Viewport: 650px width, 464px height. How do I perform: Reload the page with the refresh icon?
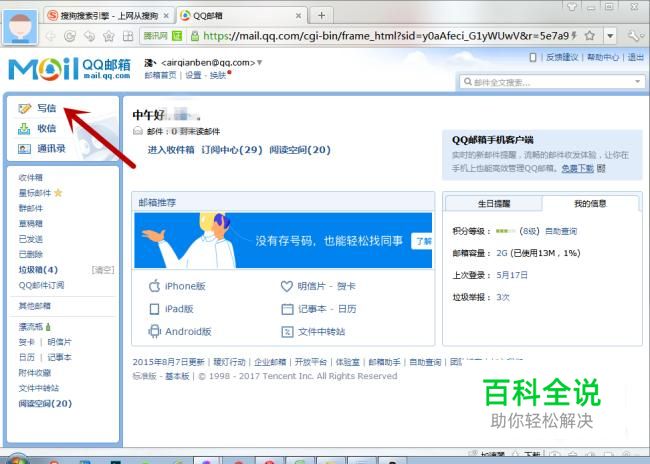click(70, 36)
